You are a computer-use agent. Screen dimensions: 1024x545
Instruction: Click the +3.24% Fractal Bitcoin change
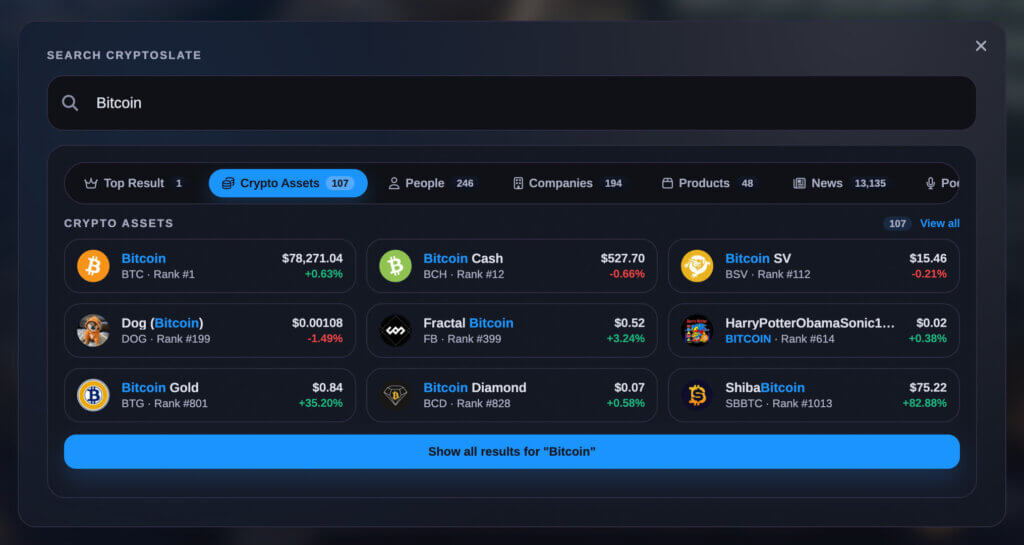pos(626,339)
